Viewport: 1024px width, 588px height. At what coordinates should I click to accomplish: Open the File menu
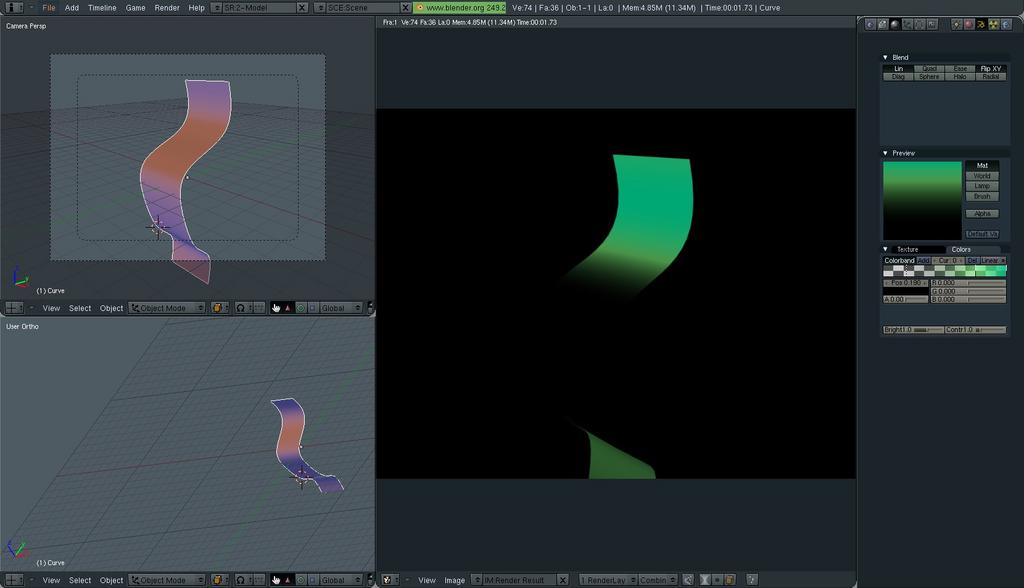[49, 8]
